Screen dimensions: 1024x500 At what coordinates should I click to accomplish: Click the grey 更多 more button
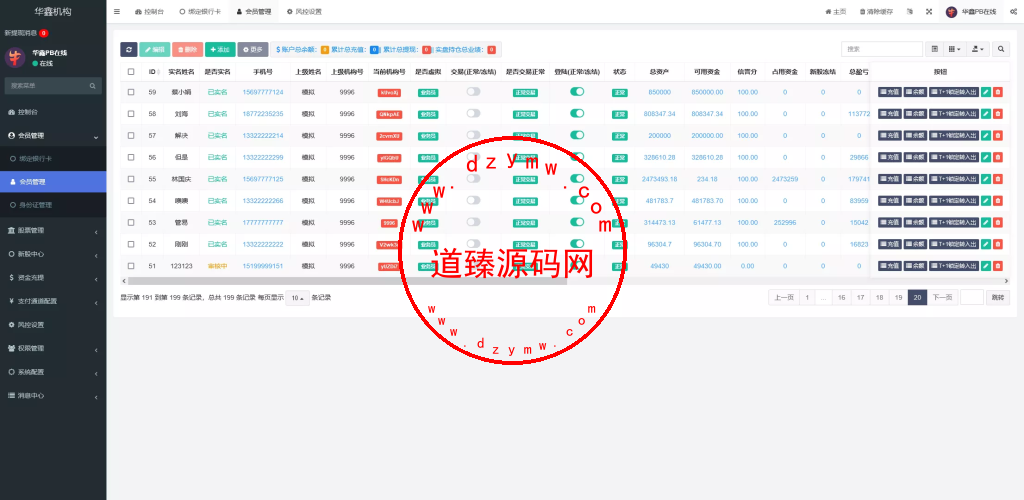pyautogui.click(x=253, y=50)
